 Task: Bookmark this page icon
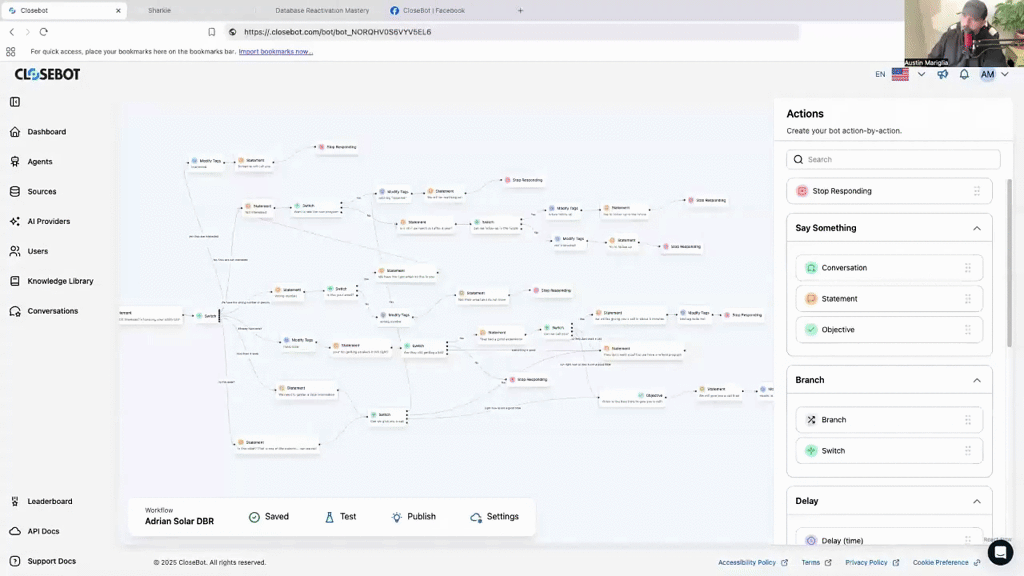pyautogui.click(x=212, y=32)
